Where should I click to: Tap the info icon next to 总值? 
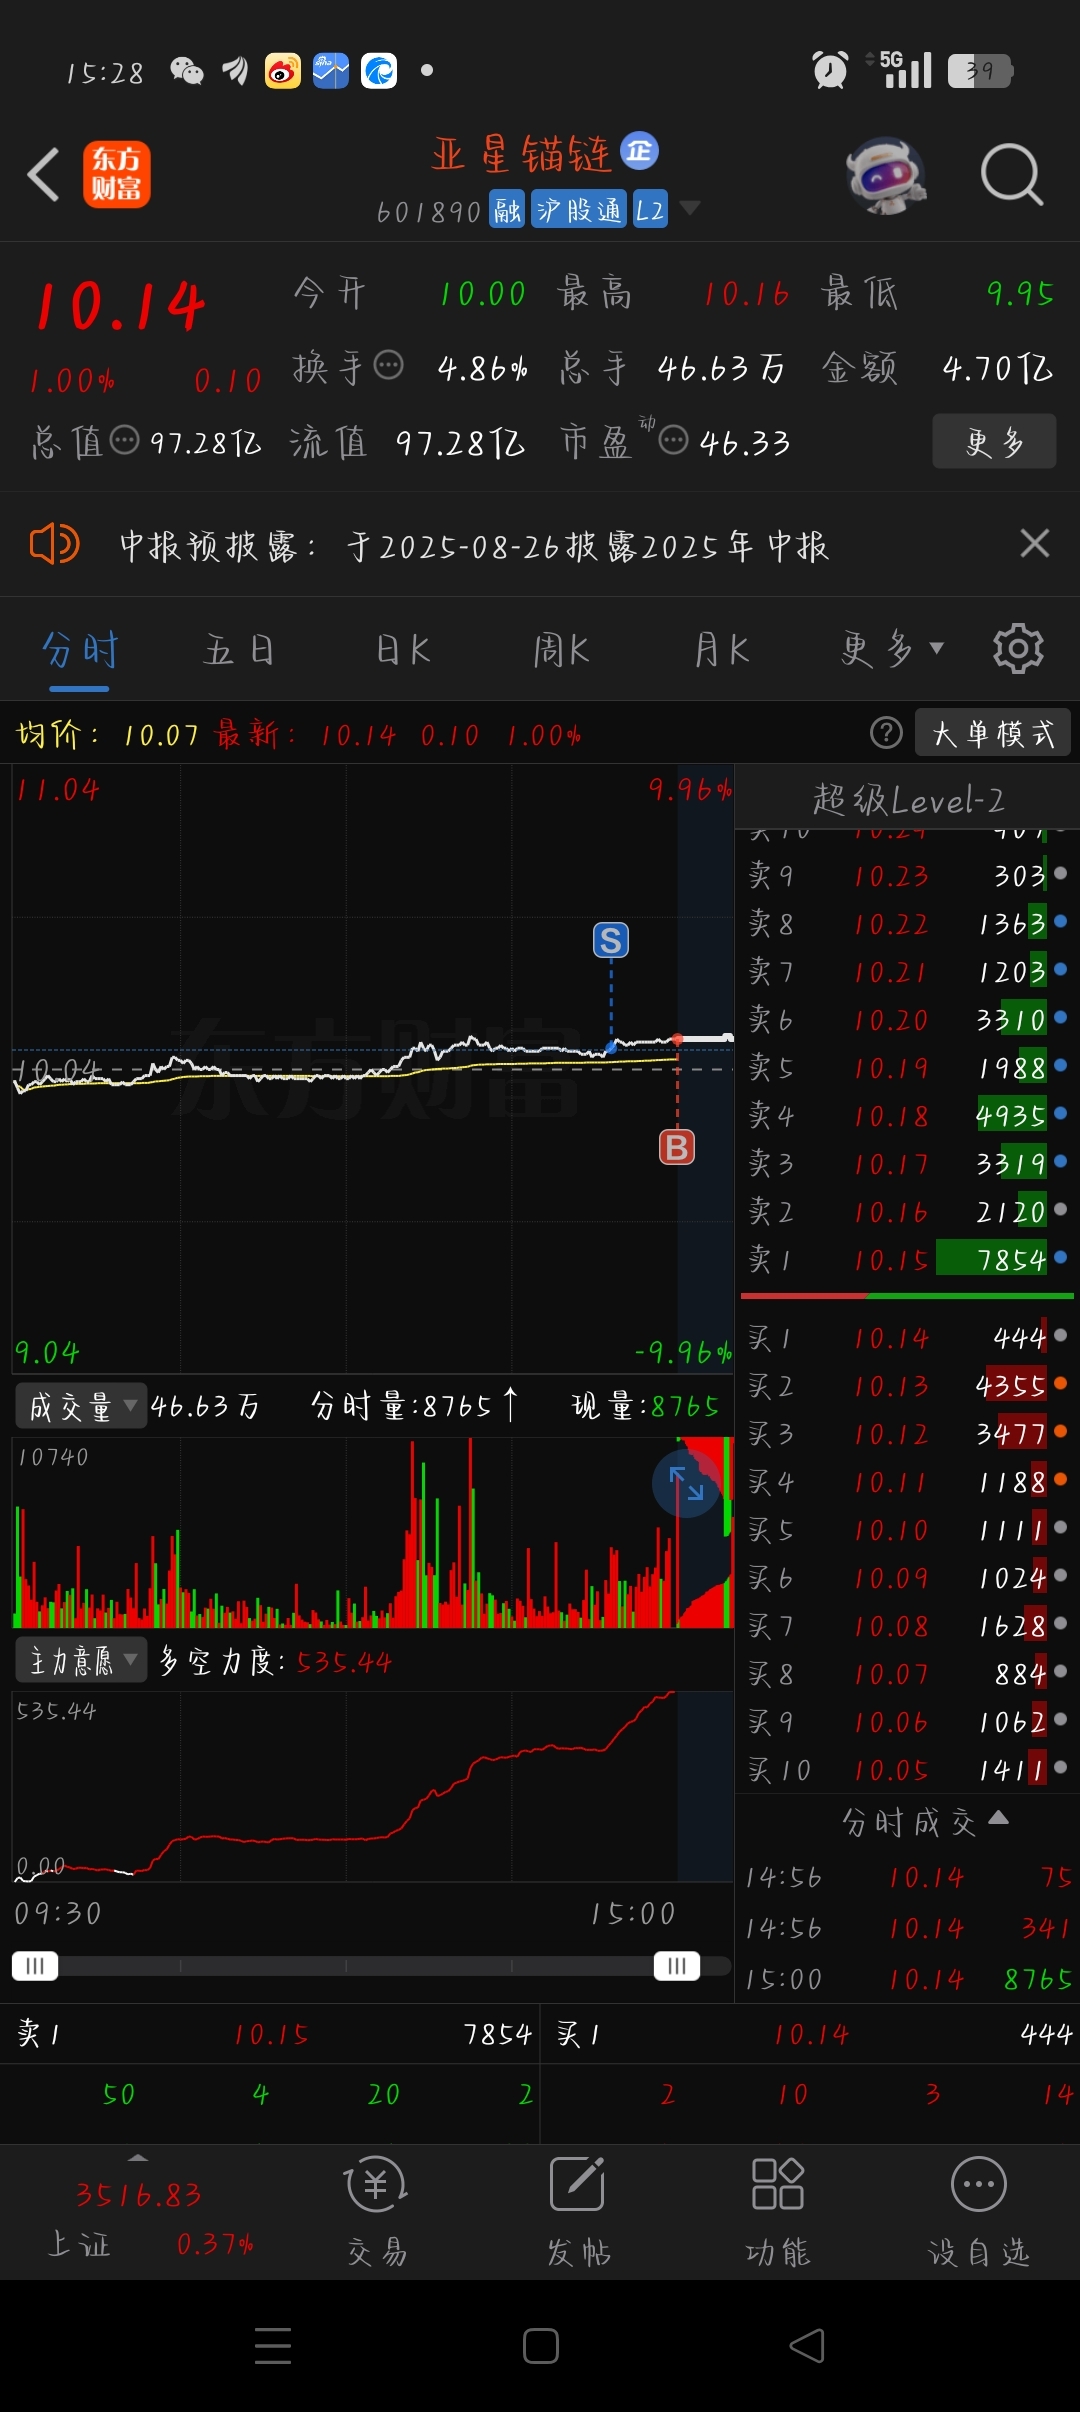pyautogui.click(x=124, y=440)
